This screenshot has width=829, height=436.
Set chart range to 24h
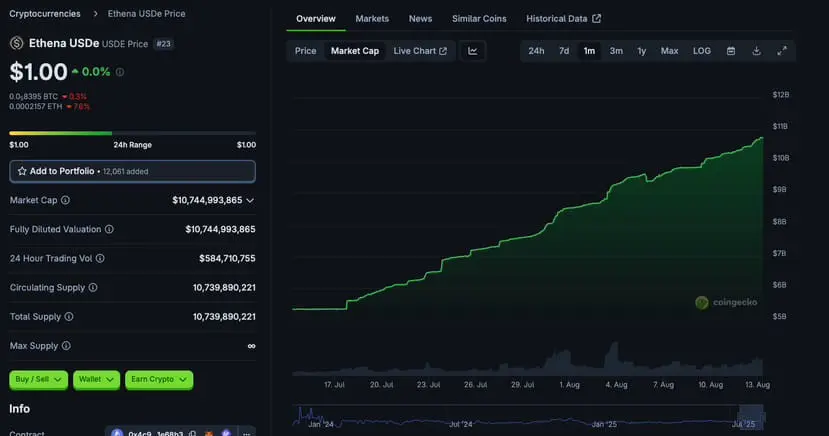[x=536, y=51]
